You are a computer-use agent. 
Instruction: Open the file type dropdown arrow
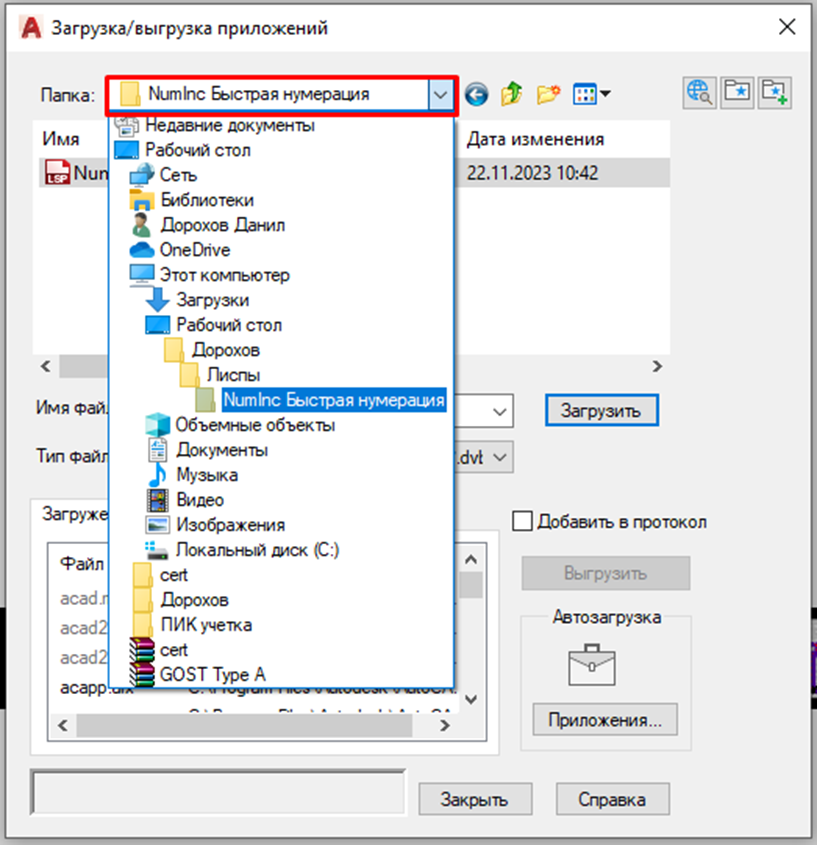(x=501, y=458)
